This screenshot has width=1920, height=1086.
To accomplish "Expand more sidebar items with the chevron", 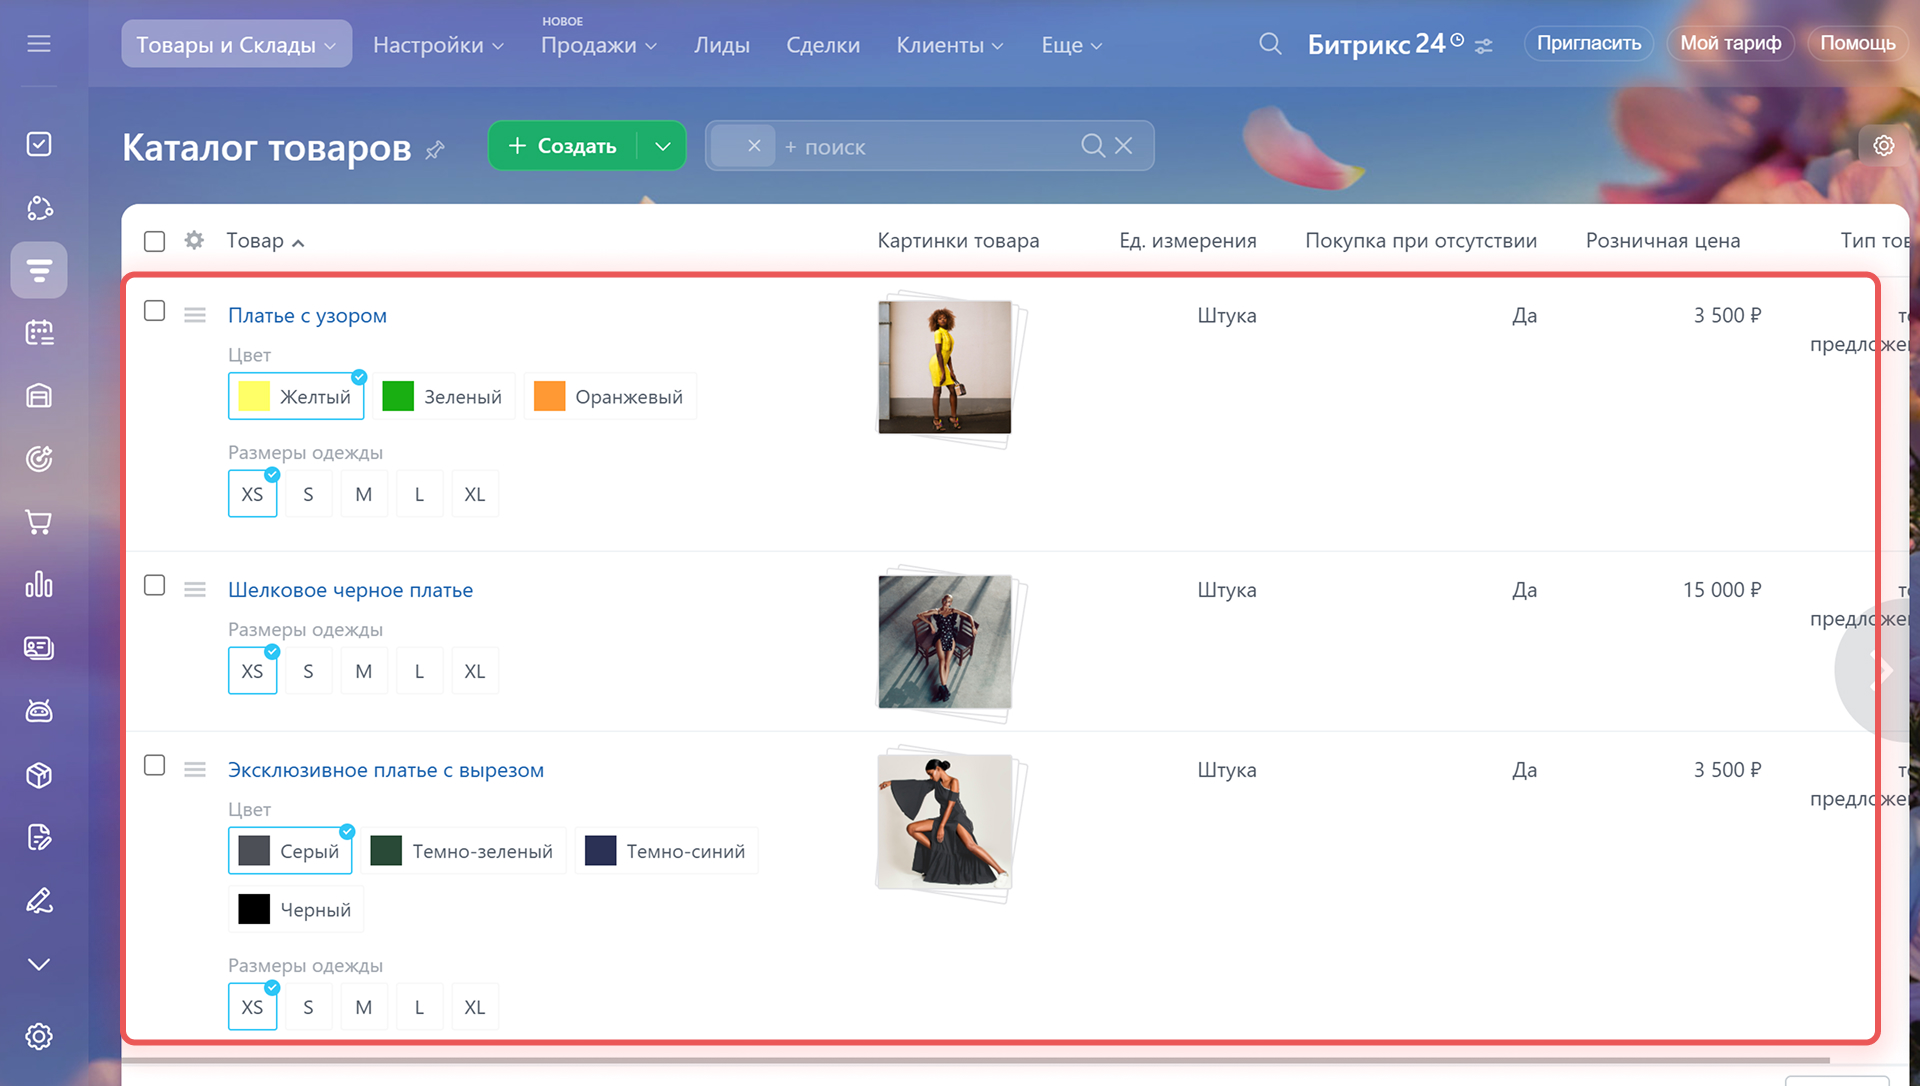I will coord(39,964).
